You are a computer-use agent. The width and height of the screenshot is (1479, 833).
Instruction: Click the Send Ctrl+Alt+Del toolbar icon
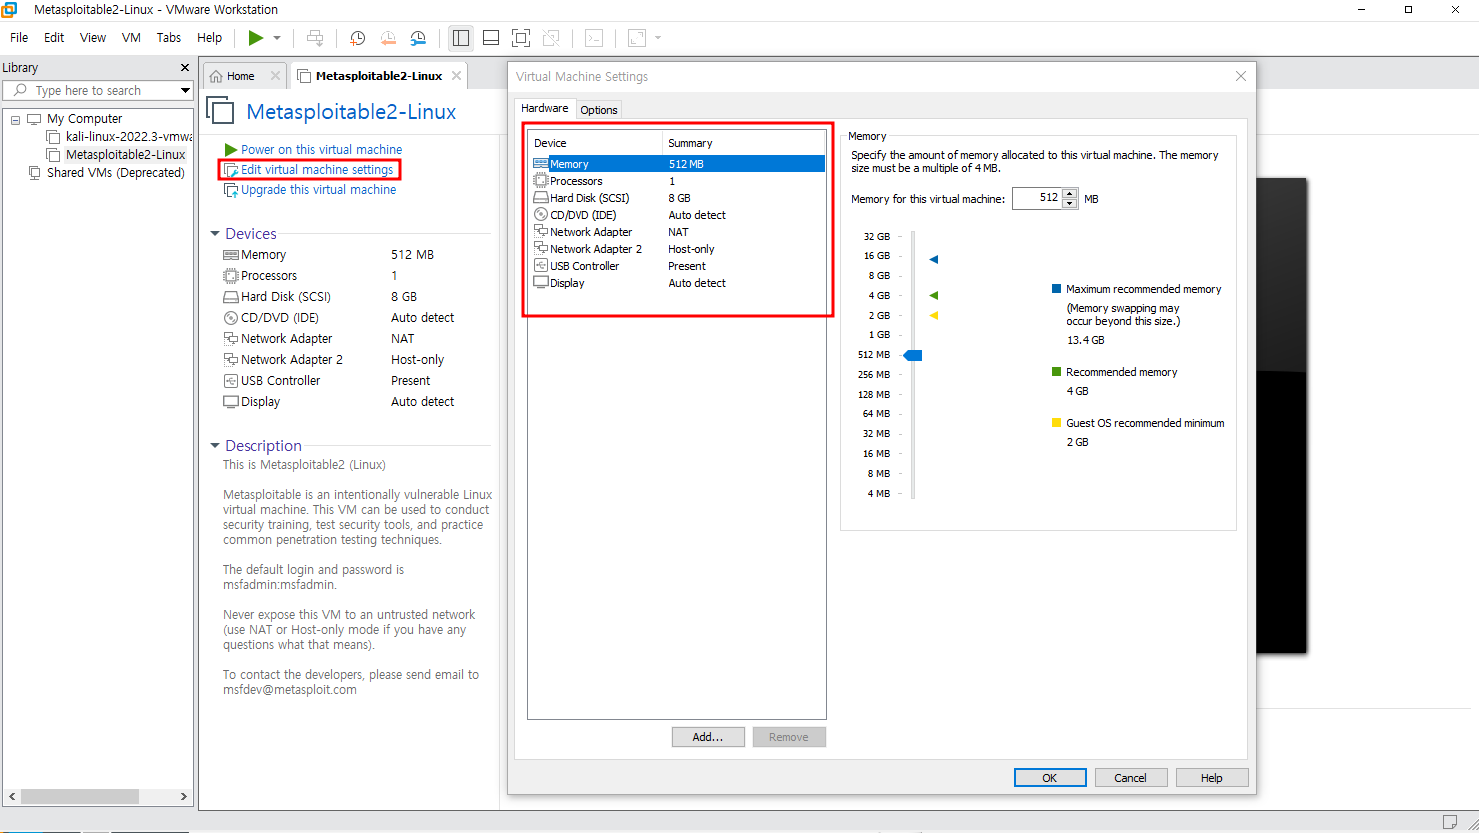pos(315,38)
